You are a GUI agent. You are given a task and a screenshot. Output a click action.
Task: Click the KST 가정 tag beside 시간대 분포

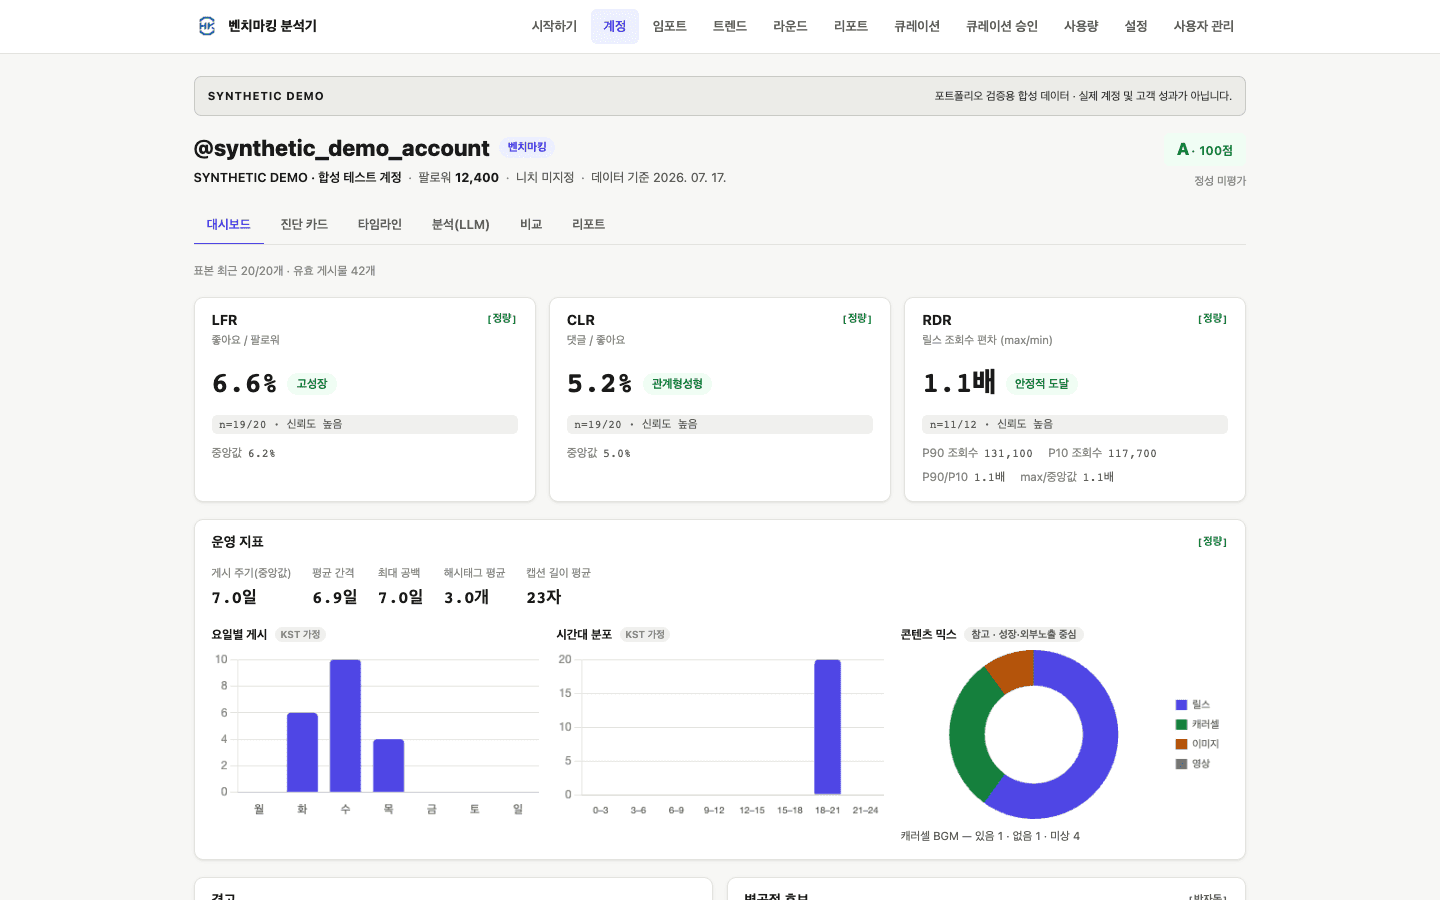pyautogui.click(x=645, y=634)
